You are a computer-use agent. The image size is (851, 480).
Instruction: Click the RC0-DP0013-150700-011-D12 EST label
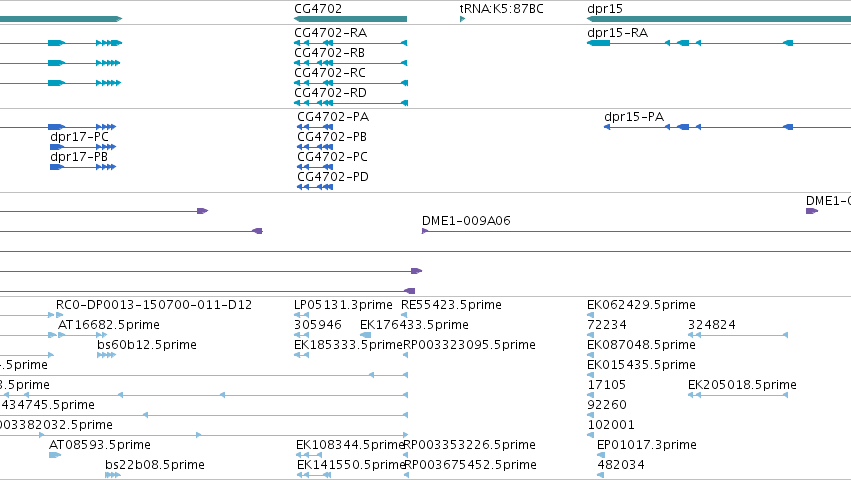click(154, 305)
